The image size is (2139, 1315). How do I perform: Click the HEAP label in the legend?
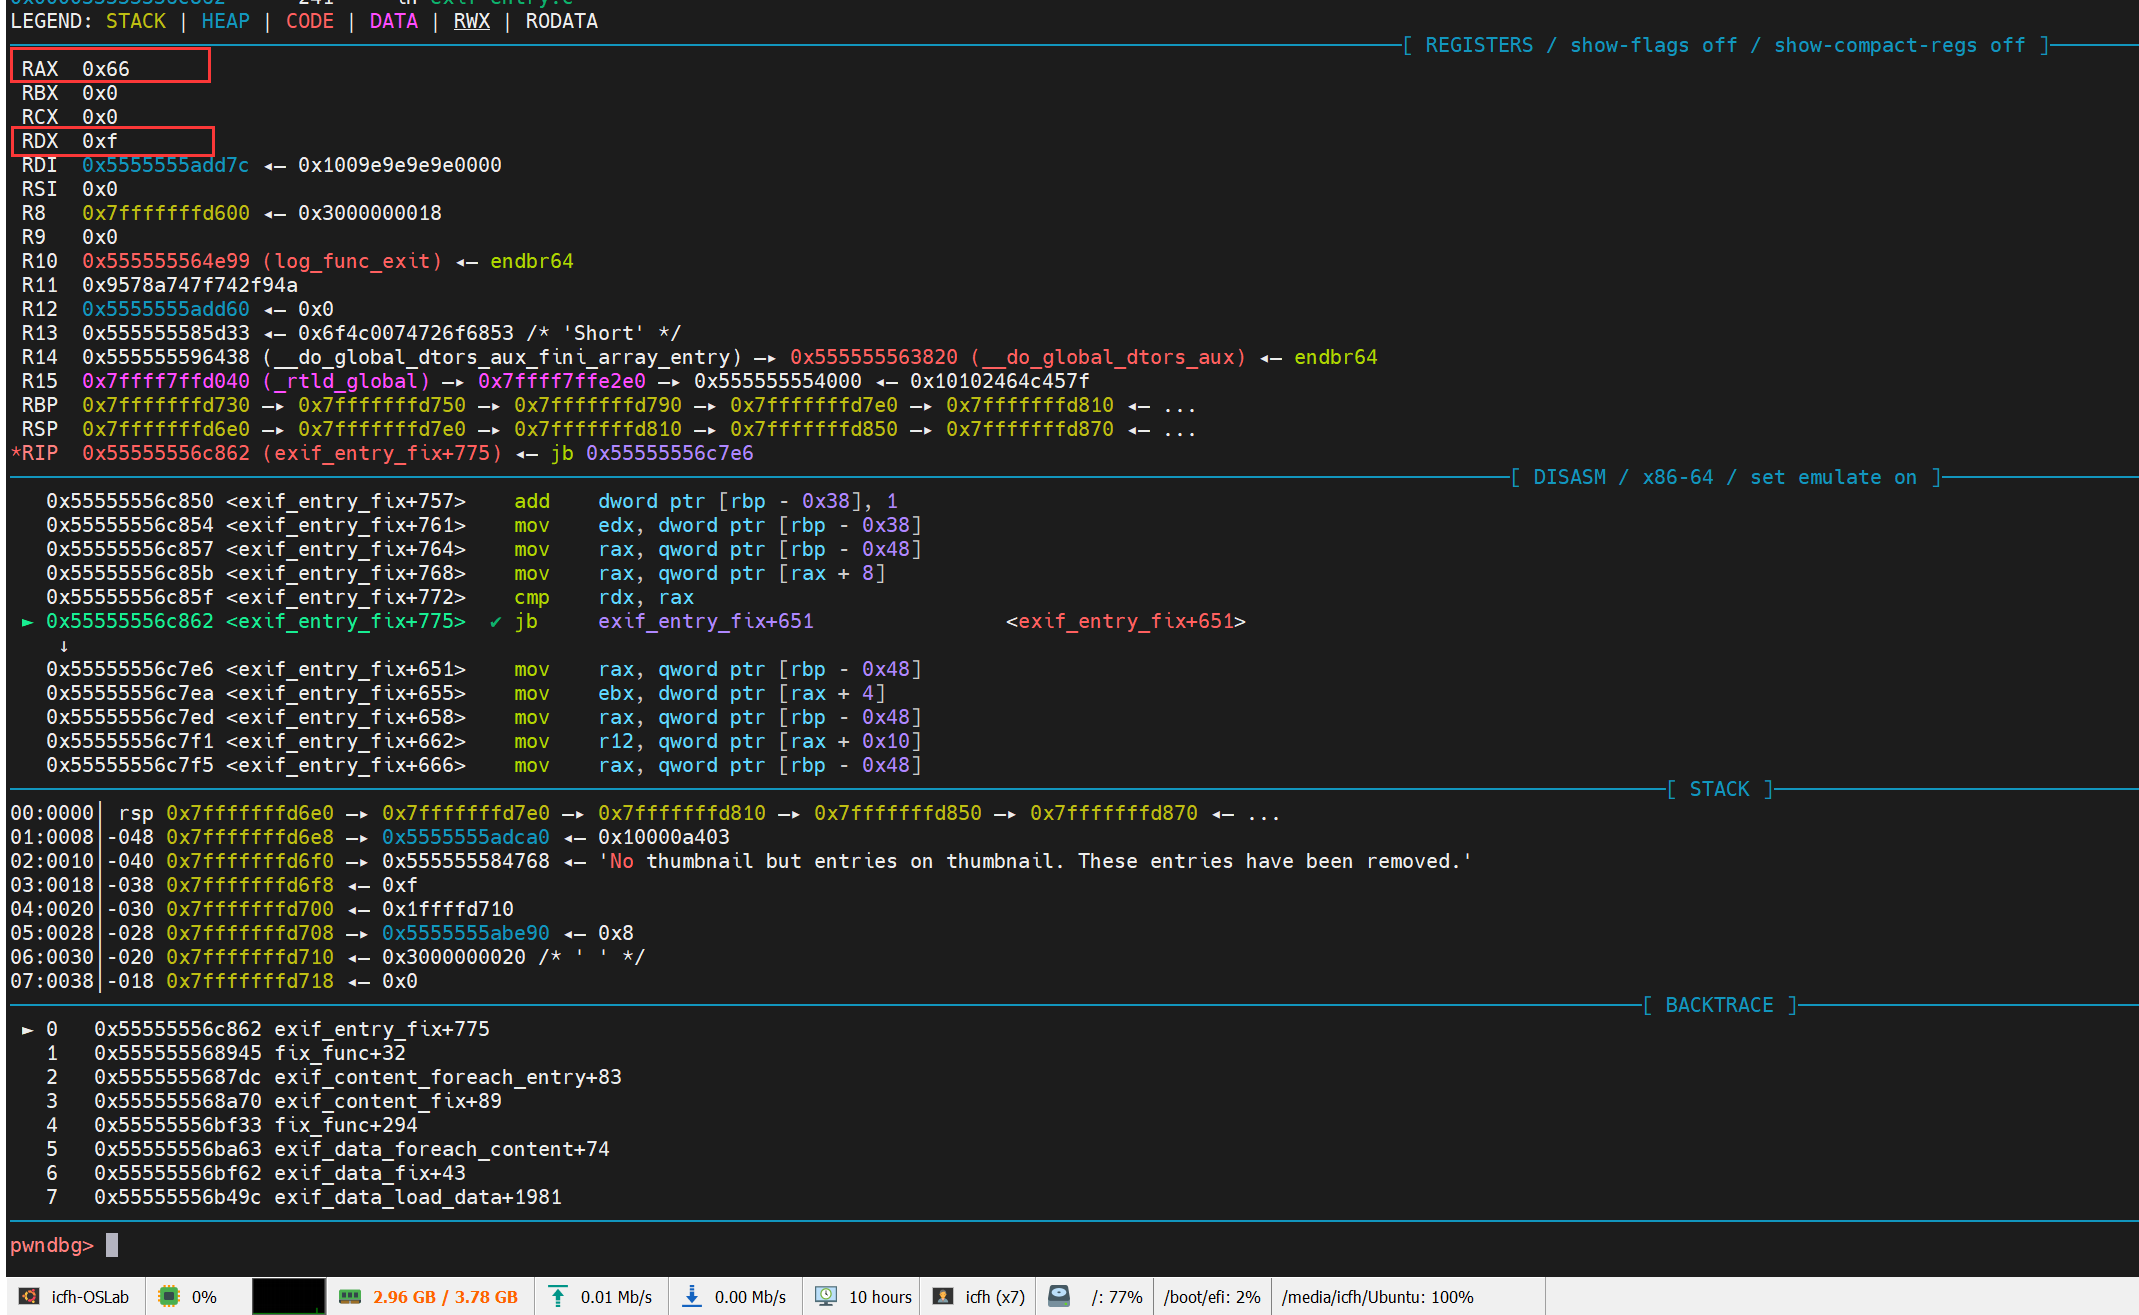tap(226, 21)
